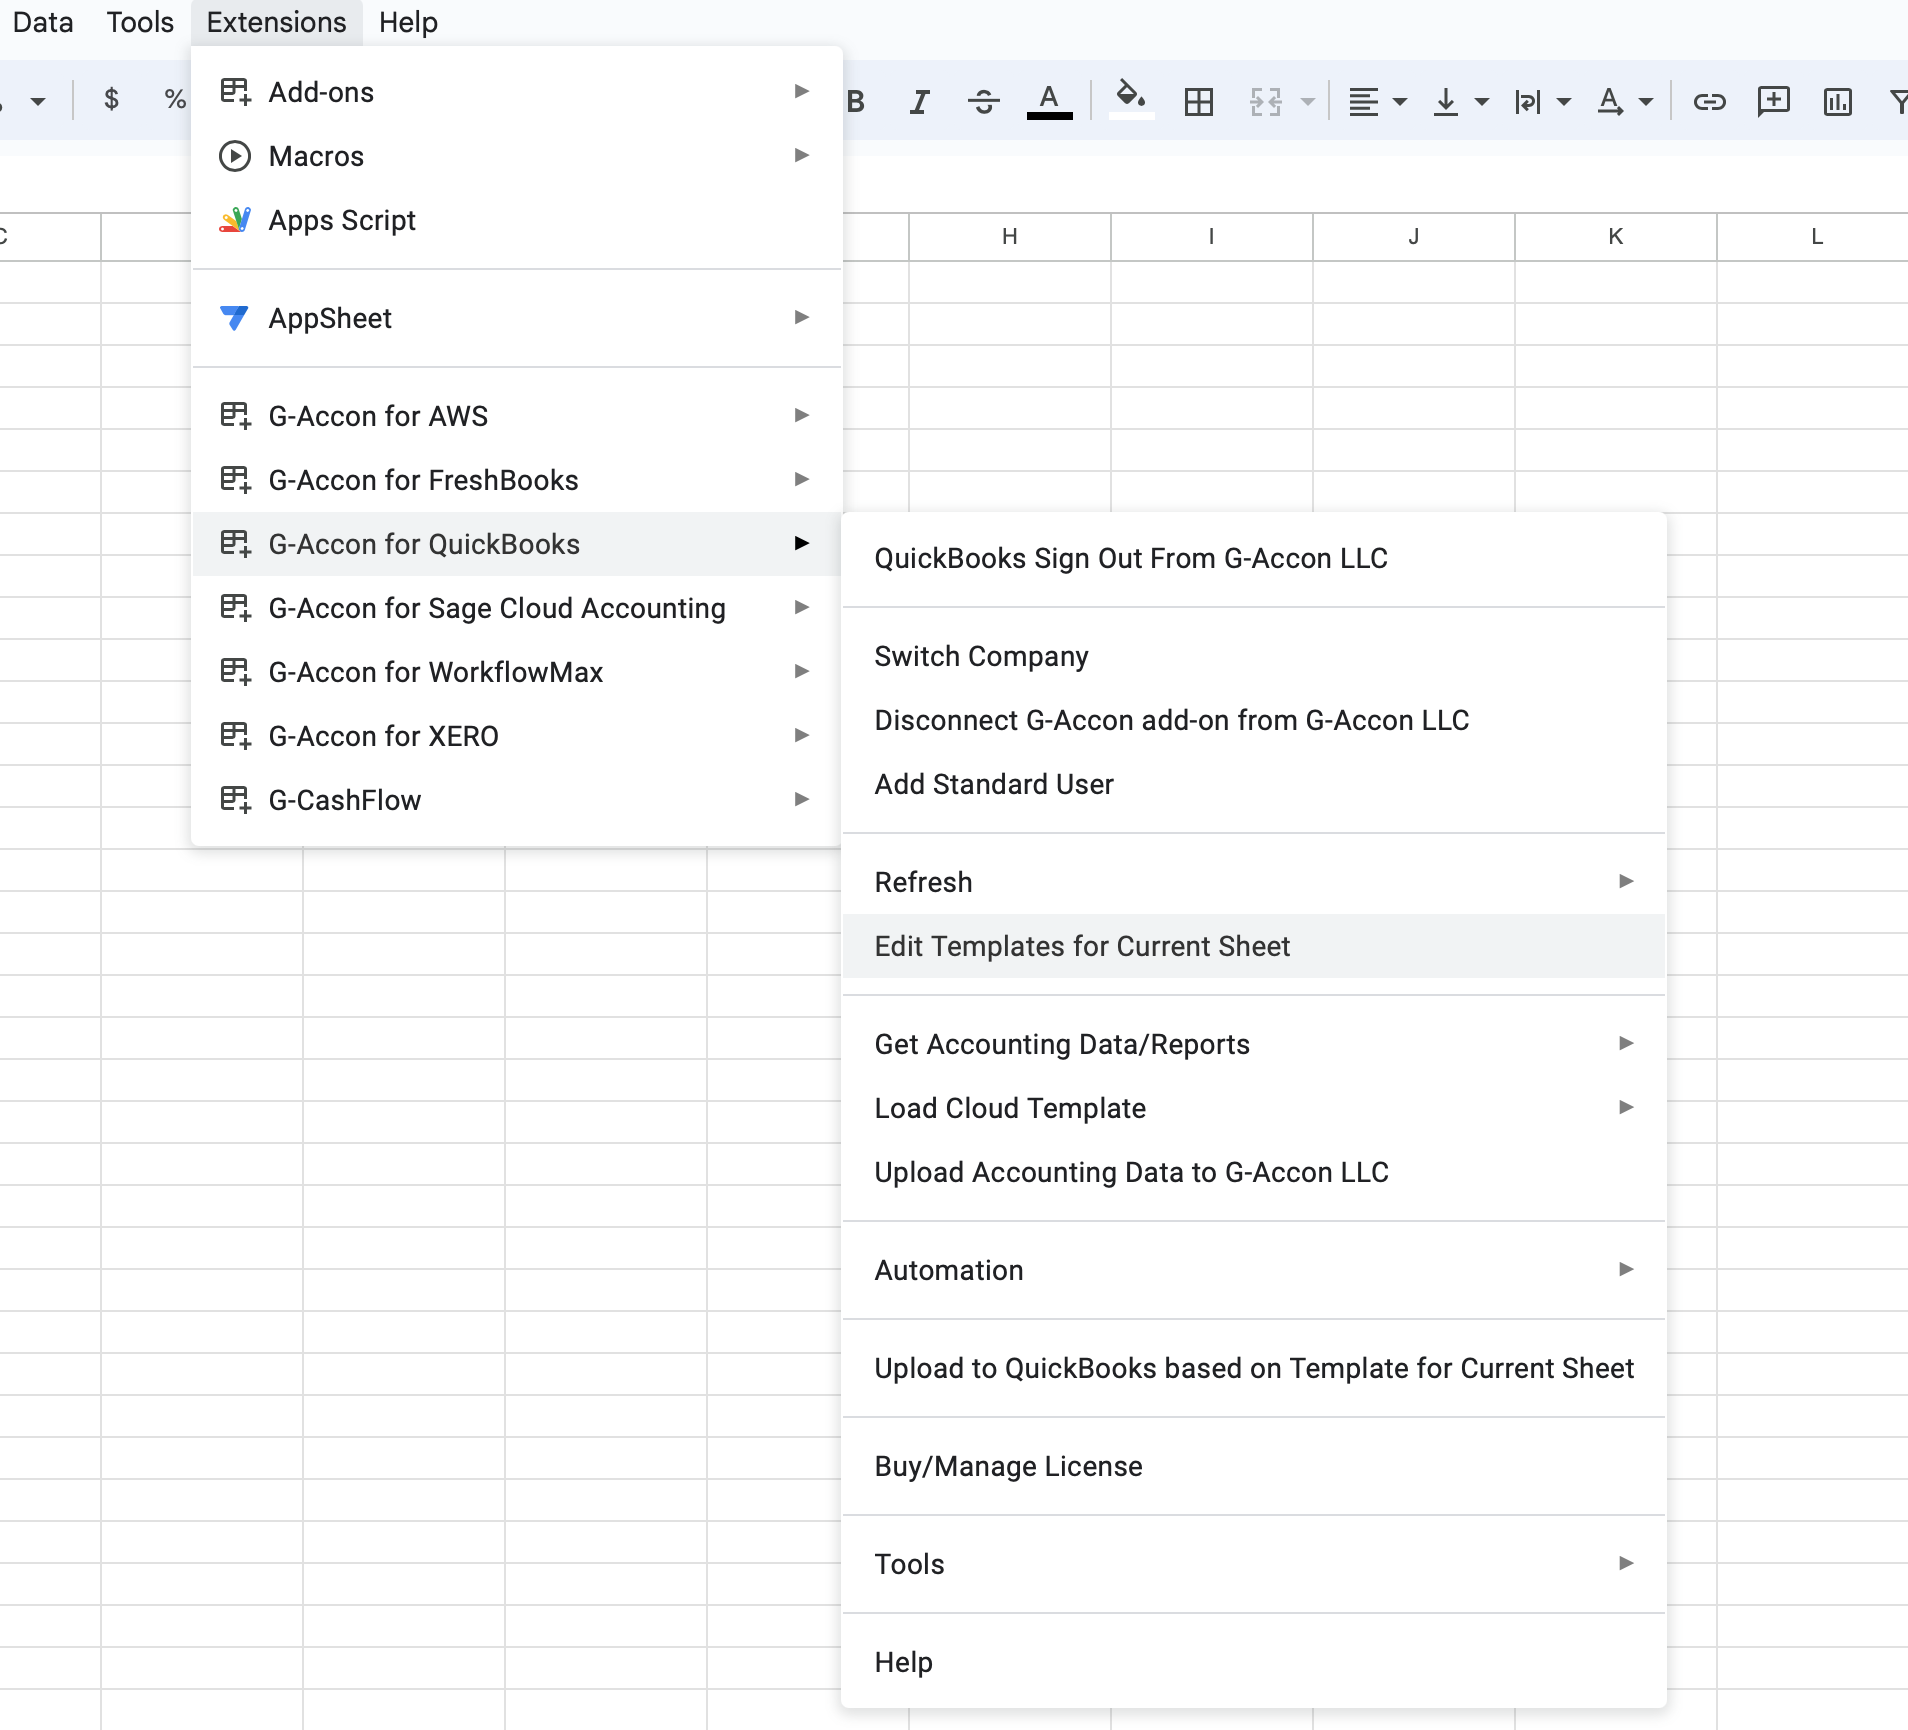This screenshot has height=1730, width=1908.
Task: Expand the merge cells dropdown arrow
Action: click(1308, 102)
